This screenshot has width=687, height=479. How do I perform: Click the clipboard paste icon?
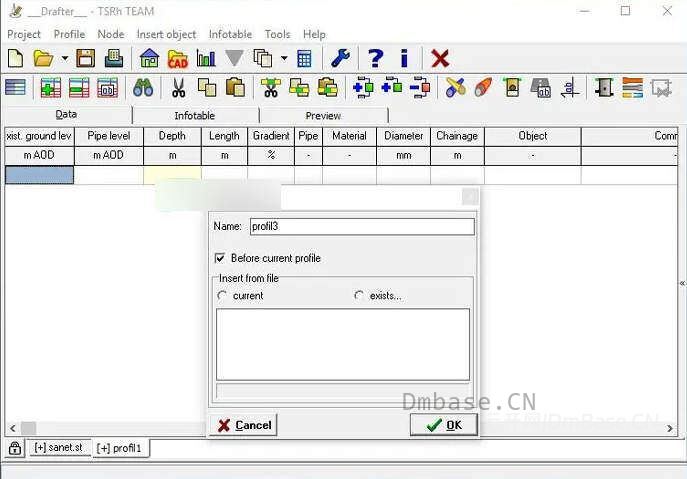pos(235,87)
